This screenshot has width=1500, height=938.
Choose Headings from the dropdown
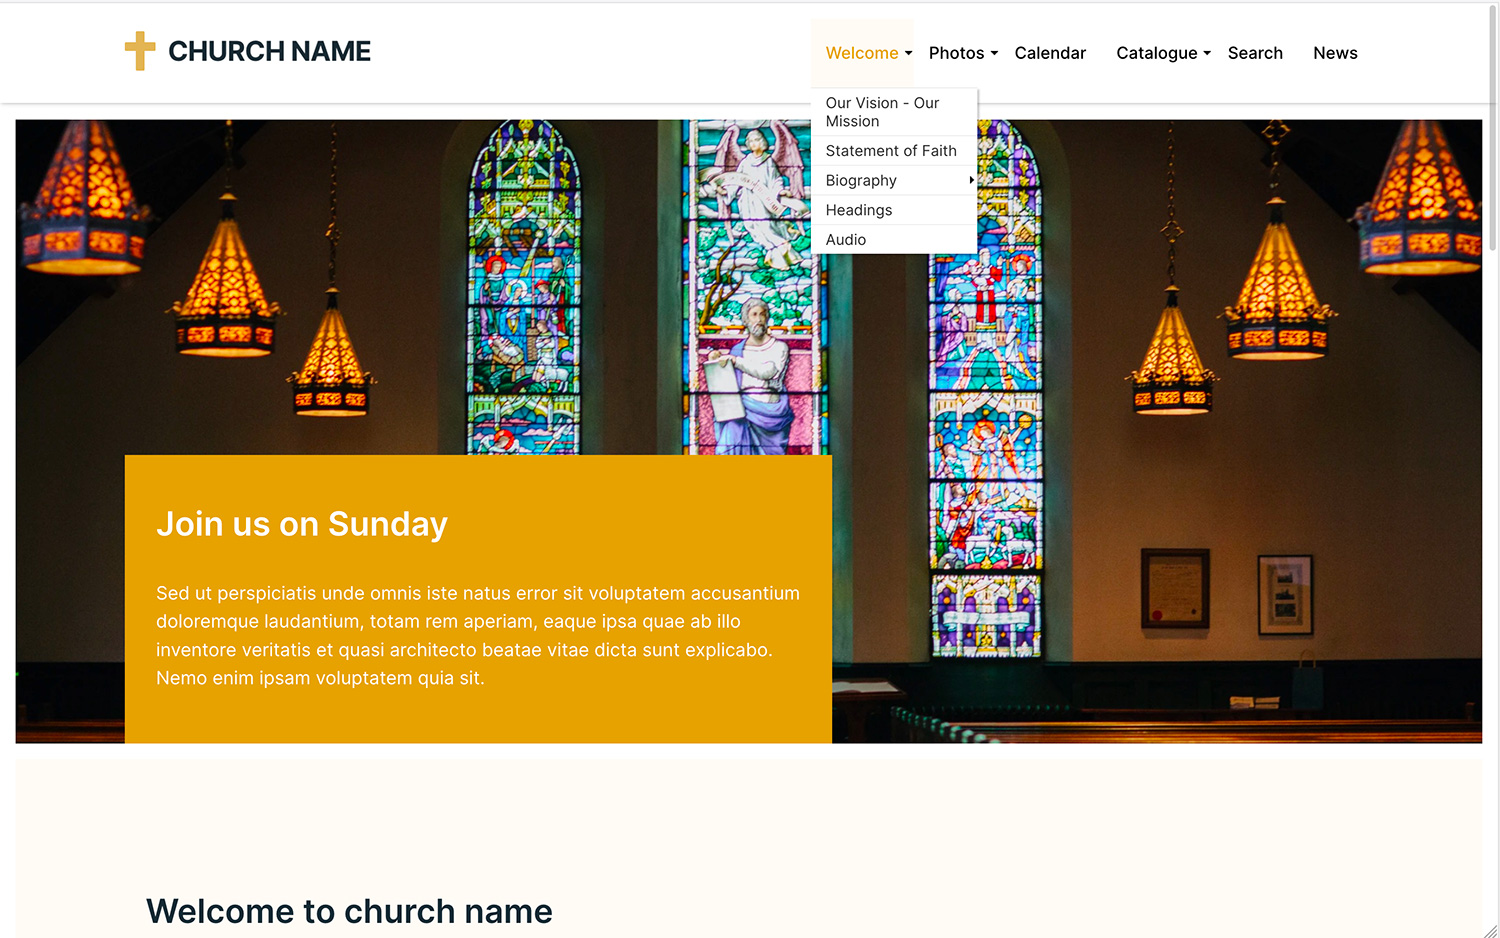(x=894, y=210)
